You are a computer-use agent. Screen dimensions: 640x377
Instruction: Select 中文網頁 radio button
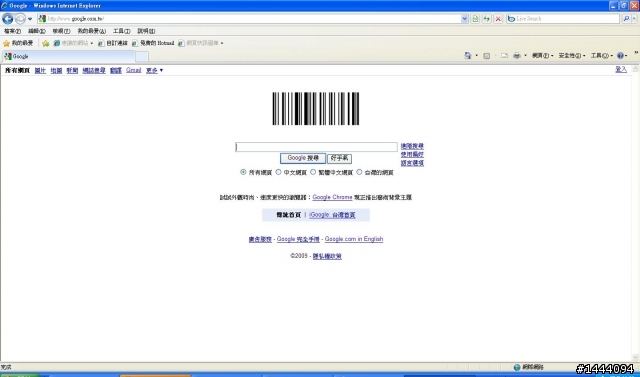pos(278,172)
